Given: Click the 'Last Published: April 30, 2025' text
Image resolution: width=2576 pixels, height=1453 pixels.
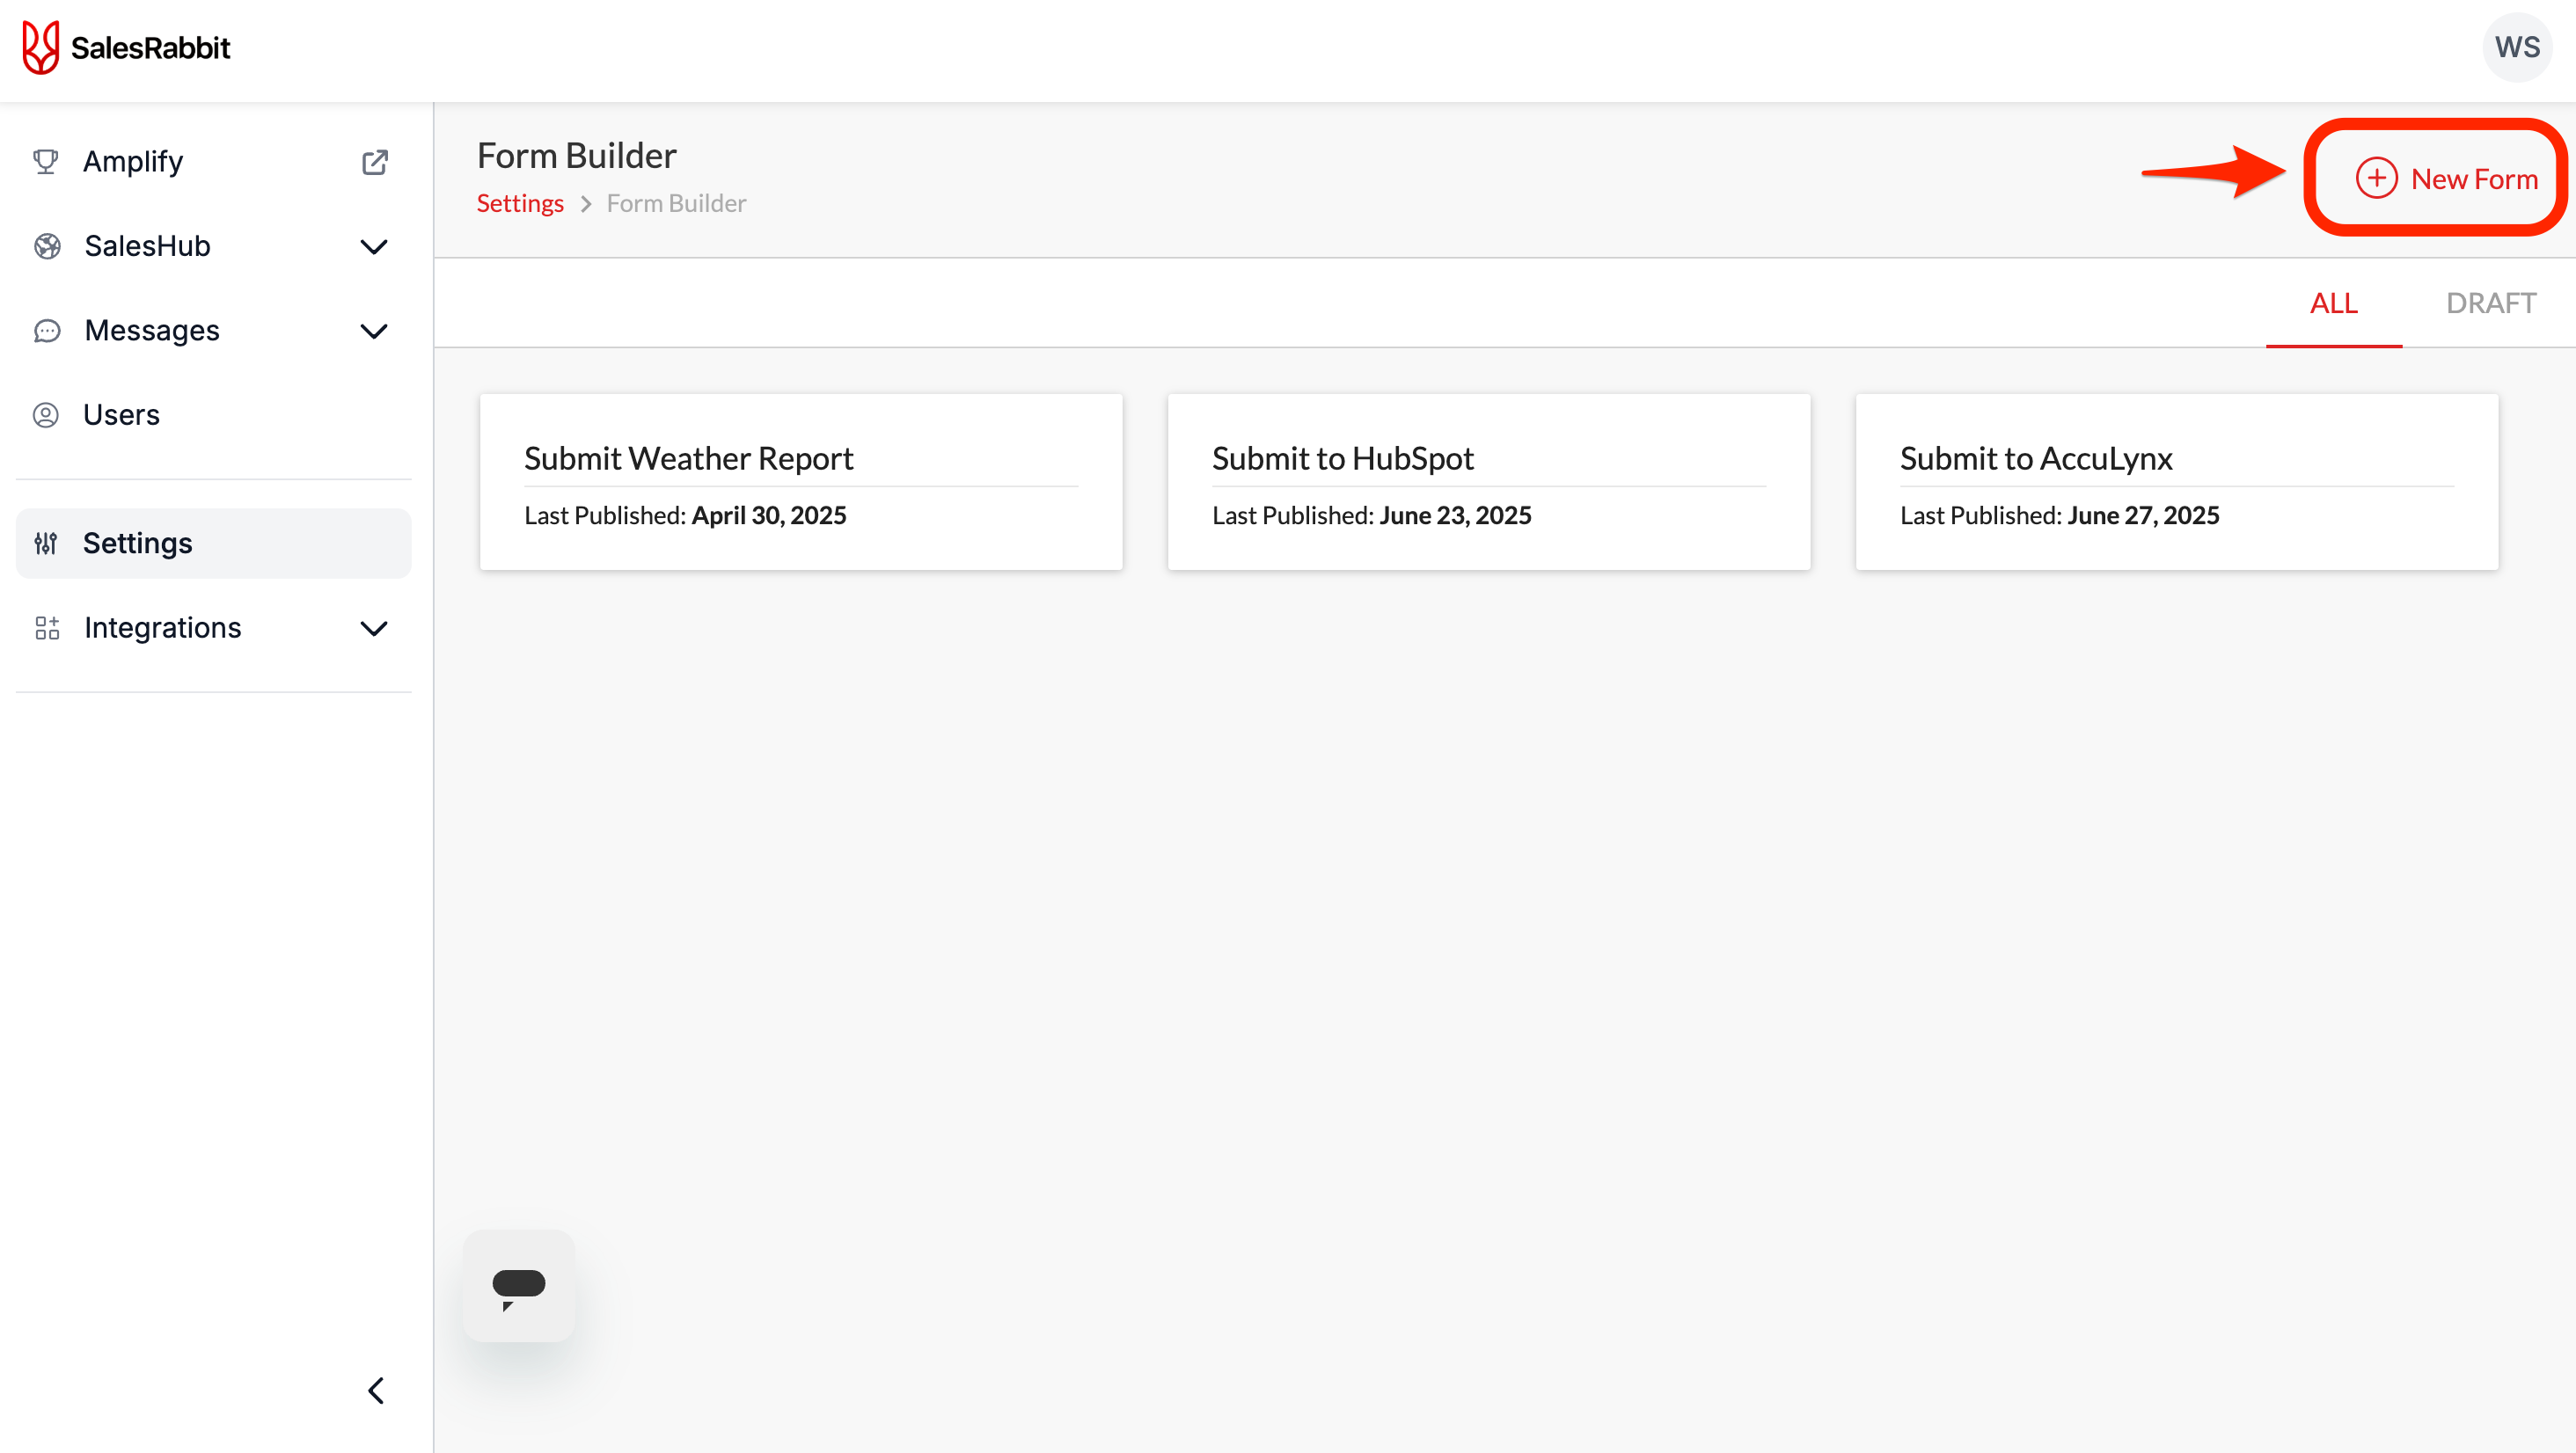Looking at the screenshot, I should (x=685, y=515).
